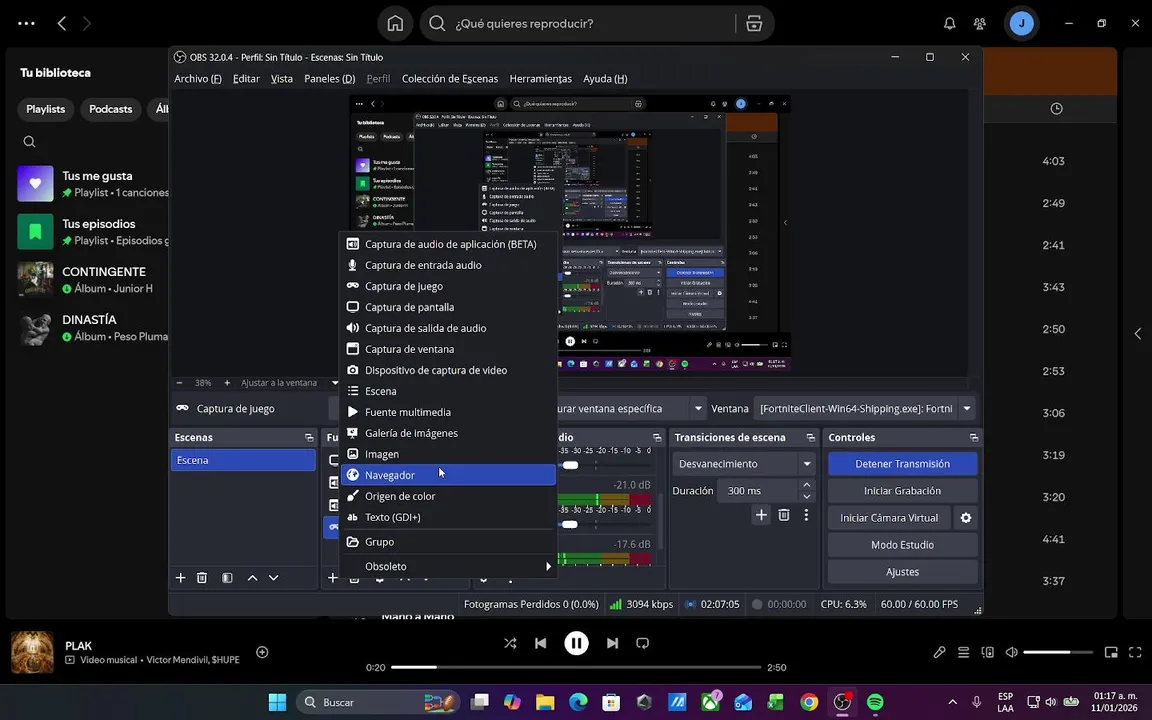Image resolution: width=1152 pixels, height=720 pixels.
Task: Skip to next Spotify track
Action: tap(612, 644)
